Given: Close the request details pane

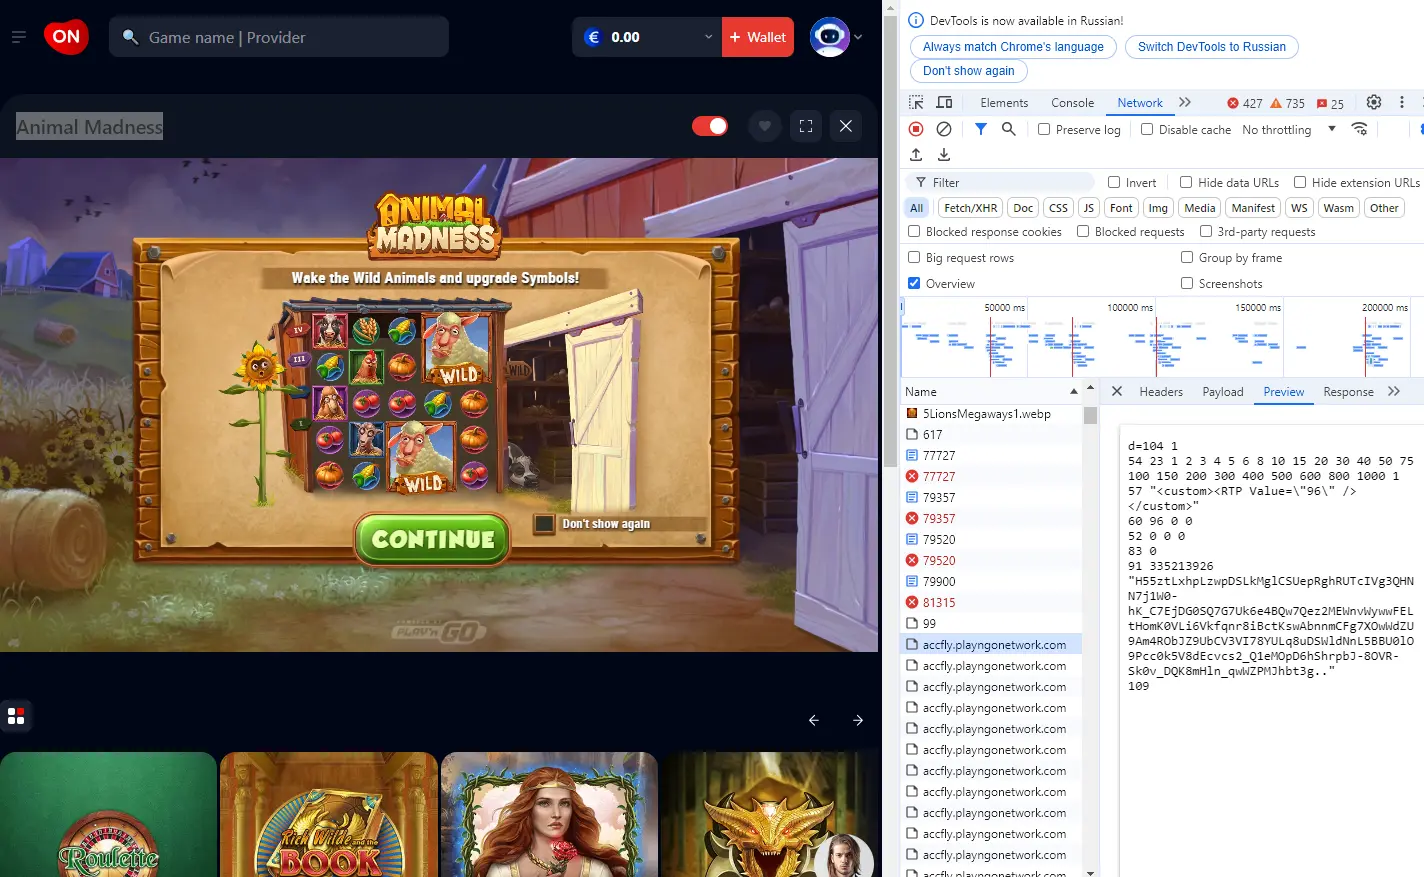Looking at the screenshot, I should 1117,392.
